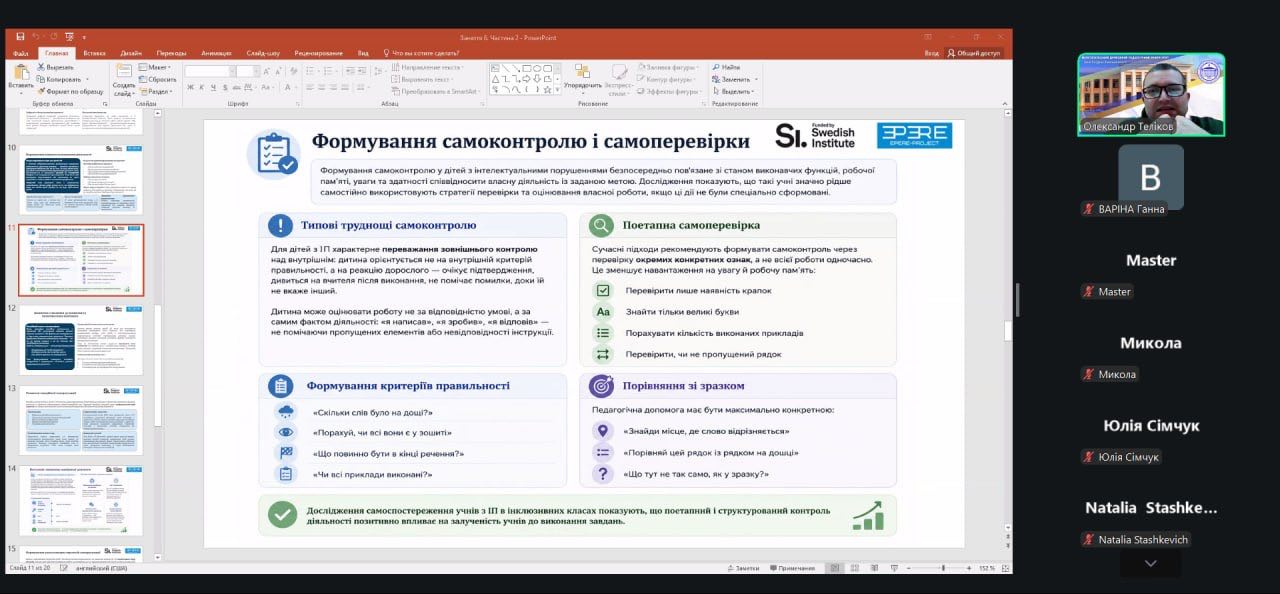Save the presentation from quick access toolbar
This screenshot has width=1280, height=594.
pyautogui.click(x=20, y=37)
